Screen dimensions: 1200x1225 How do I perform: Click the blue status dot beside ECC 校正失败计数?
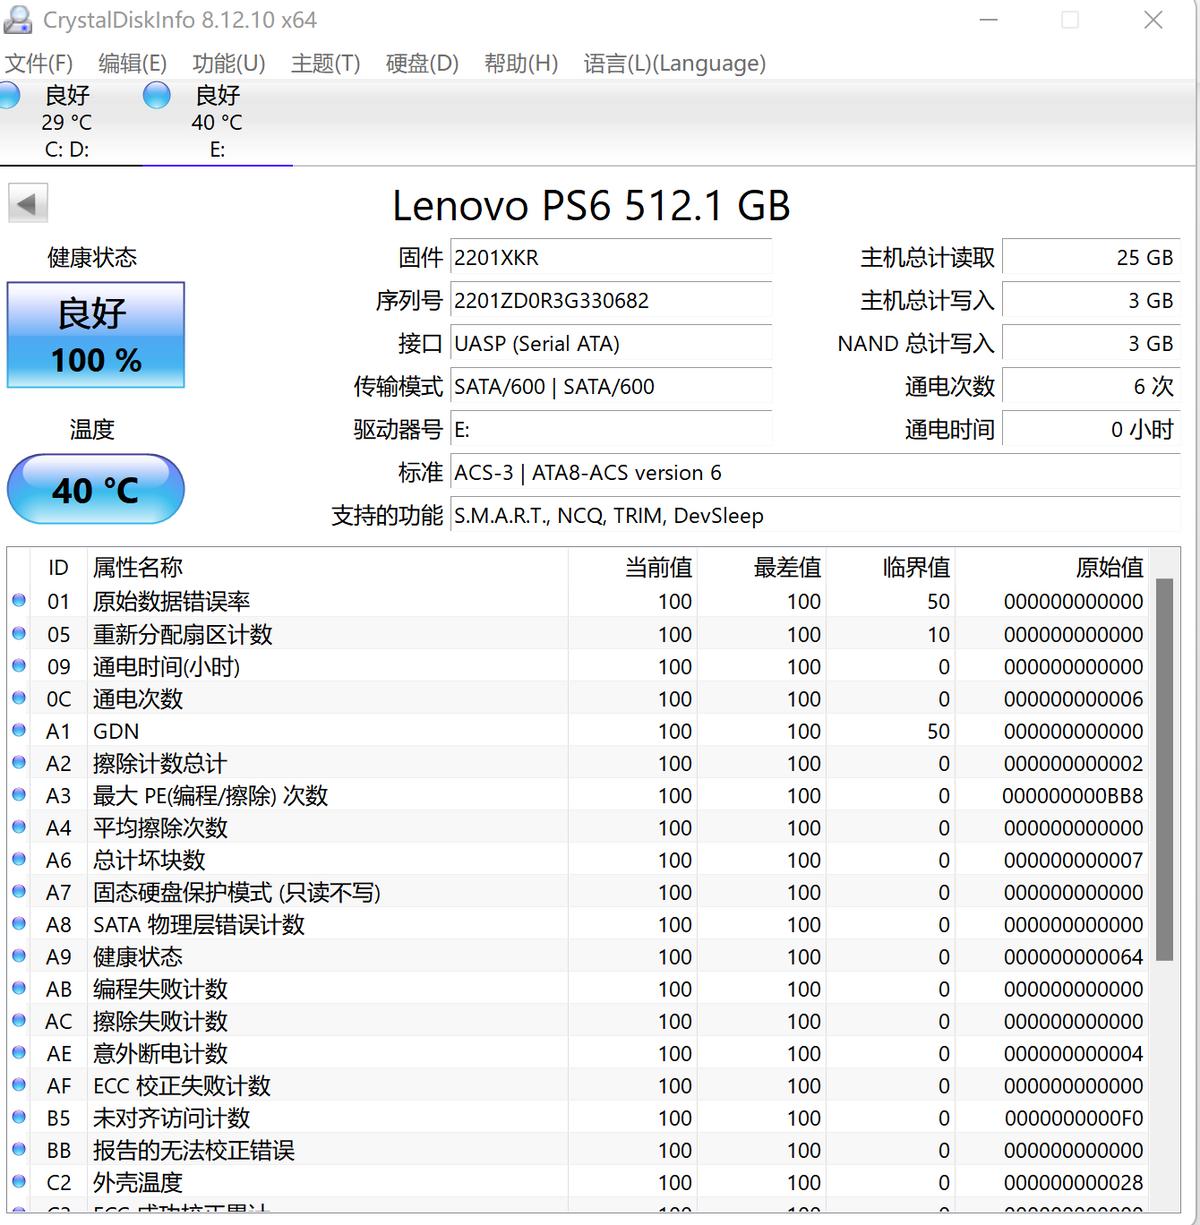[x=18, y=1085]
